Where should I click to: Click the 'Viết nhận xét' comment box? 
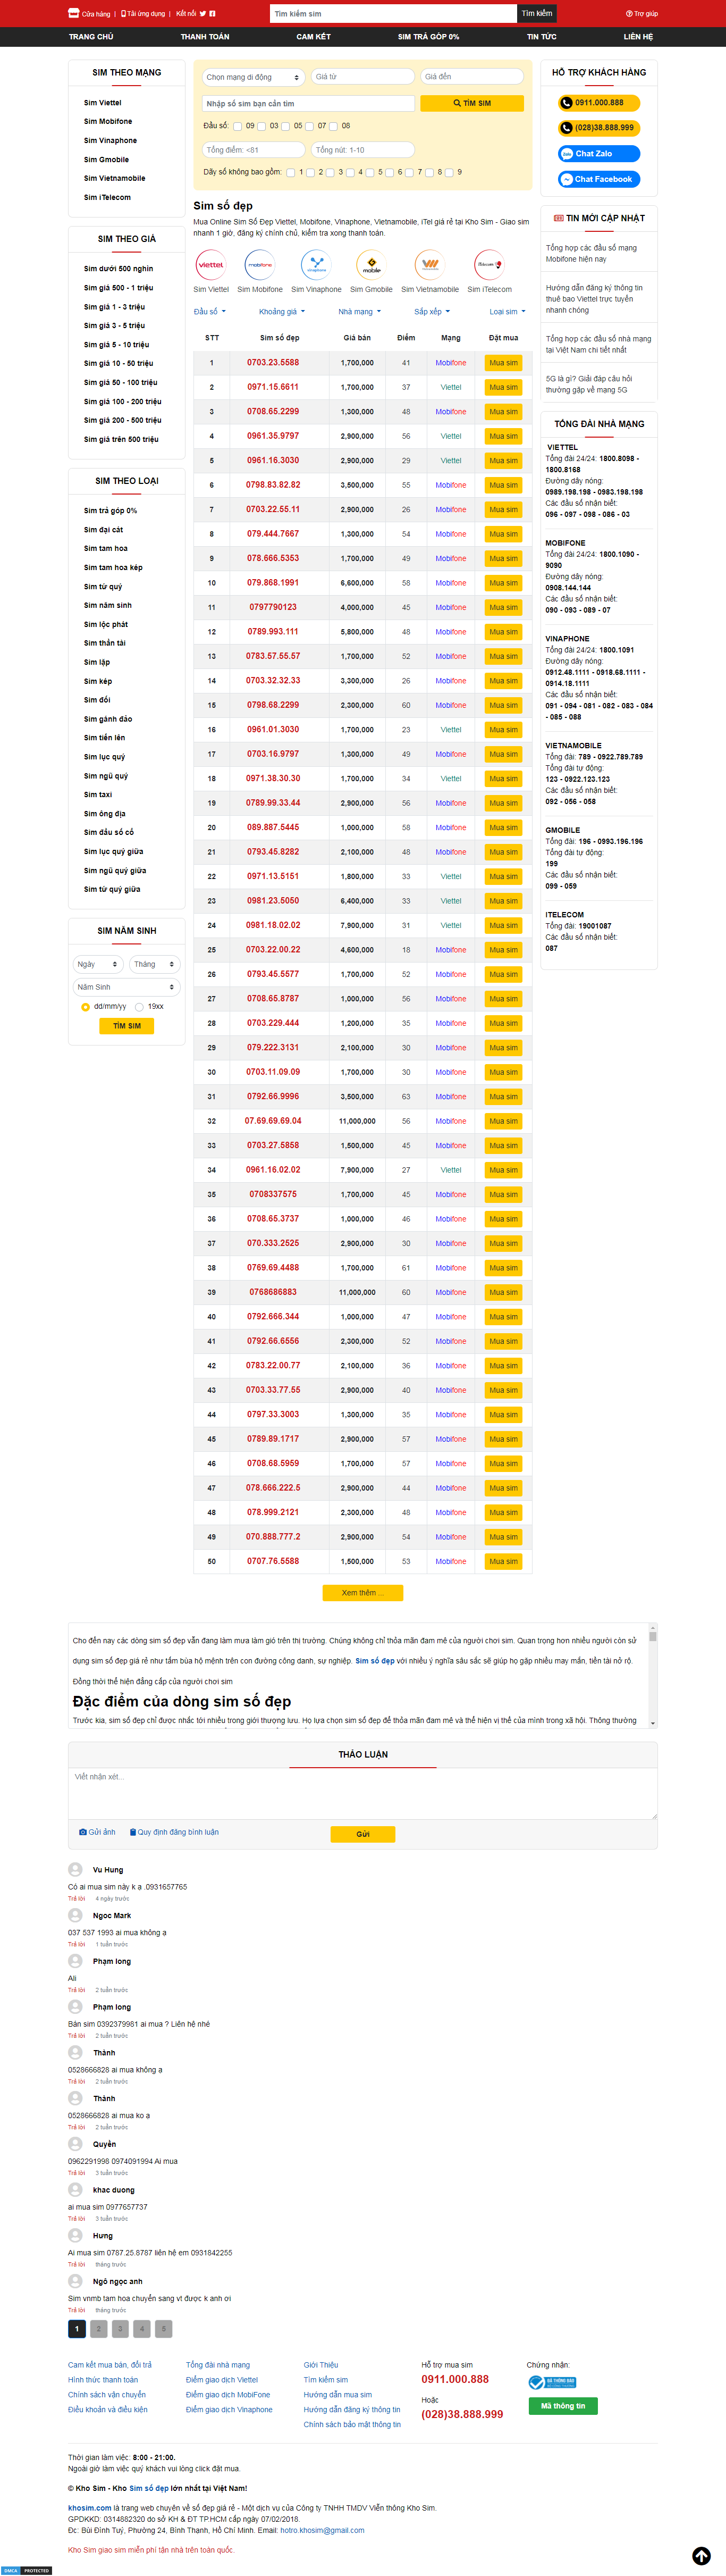(x=362, y=1793)
